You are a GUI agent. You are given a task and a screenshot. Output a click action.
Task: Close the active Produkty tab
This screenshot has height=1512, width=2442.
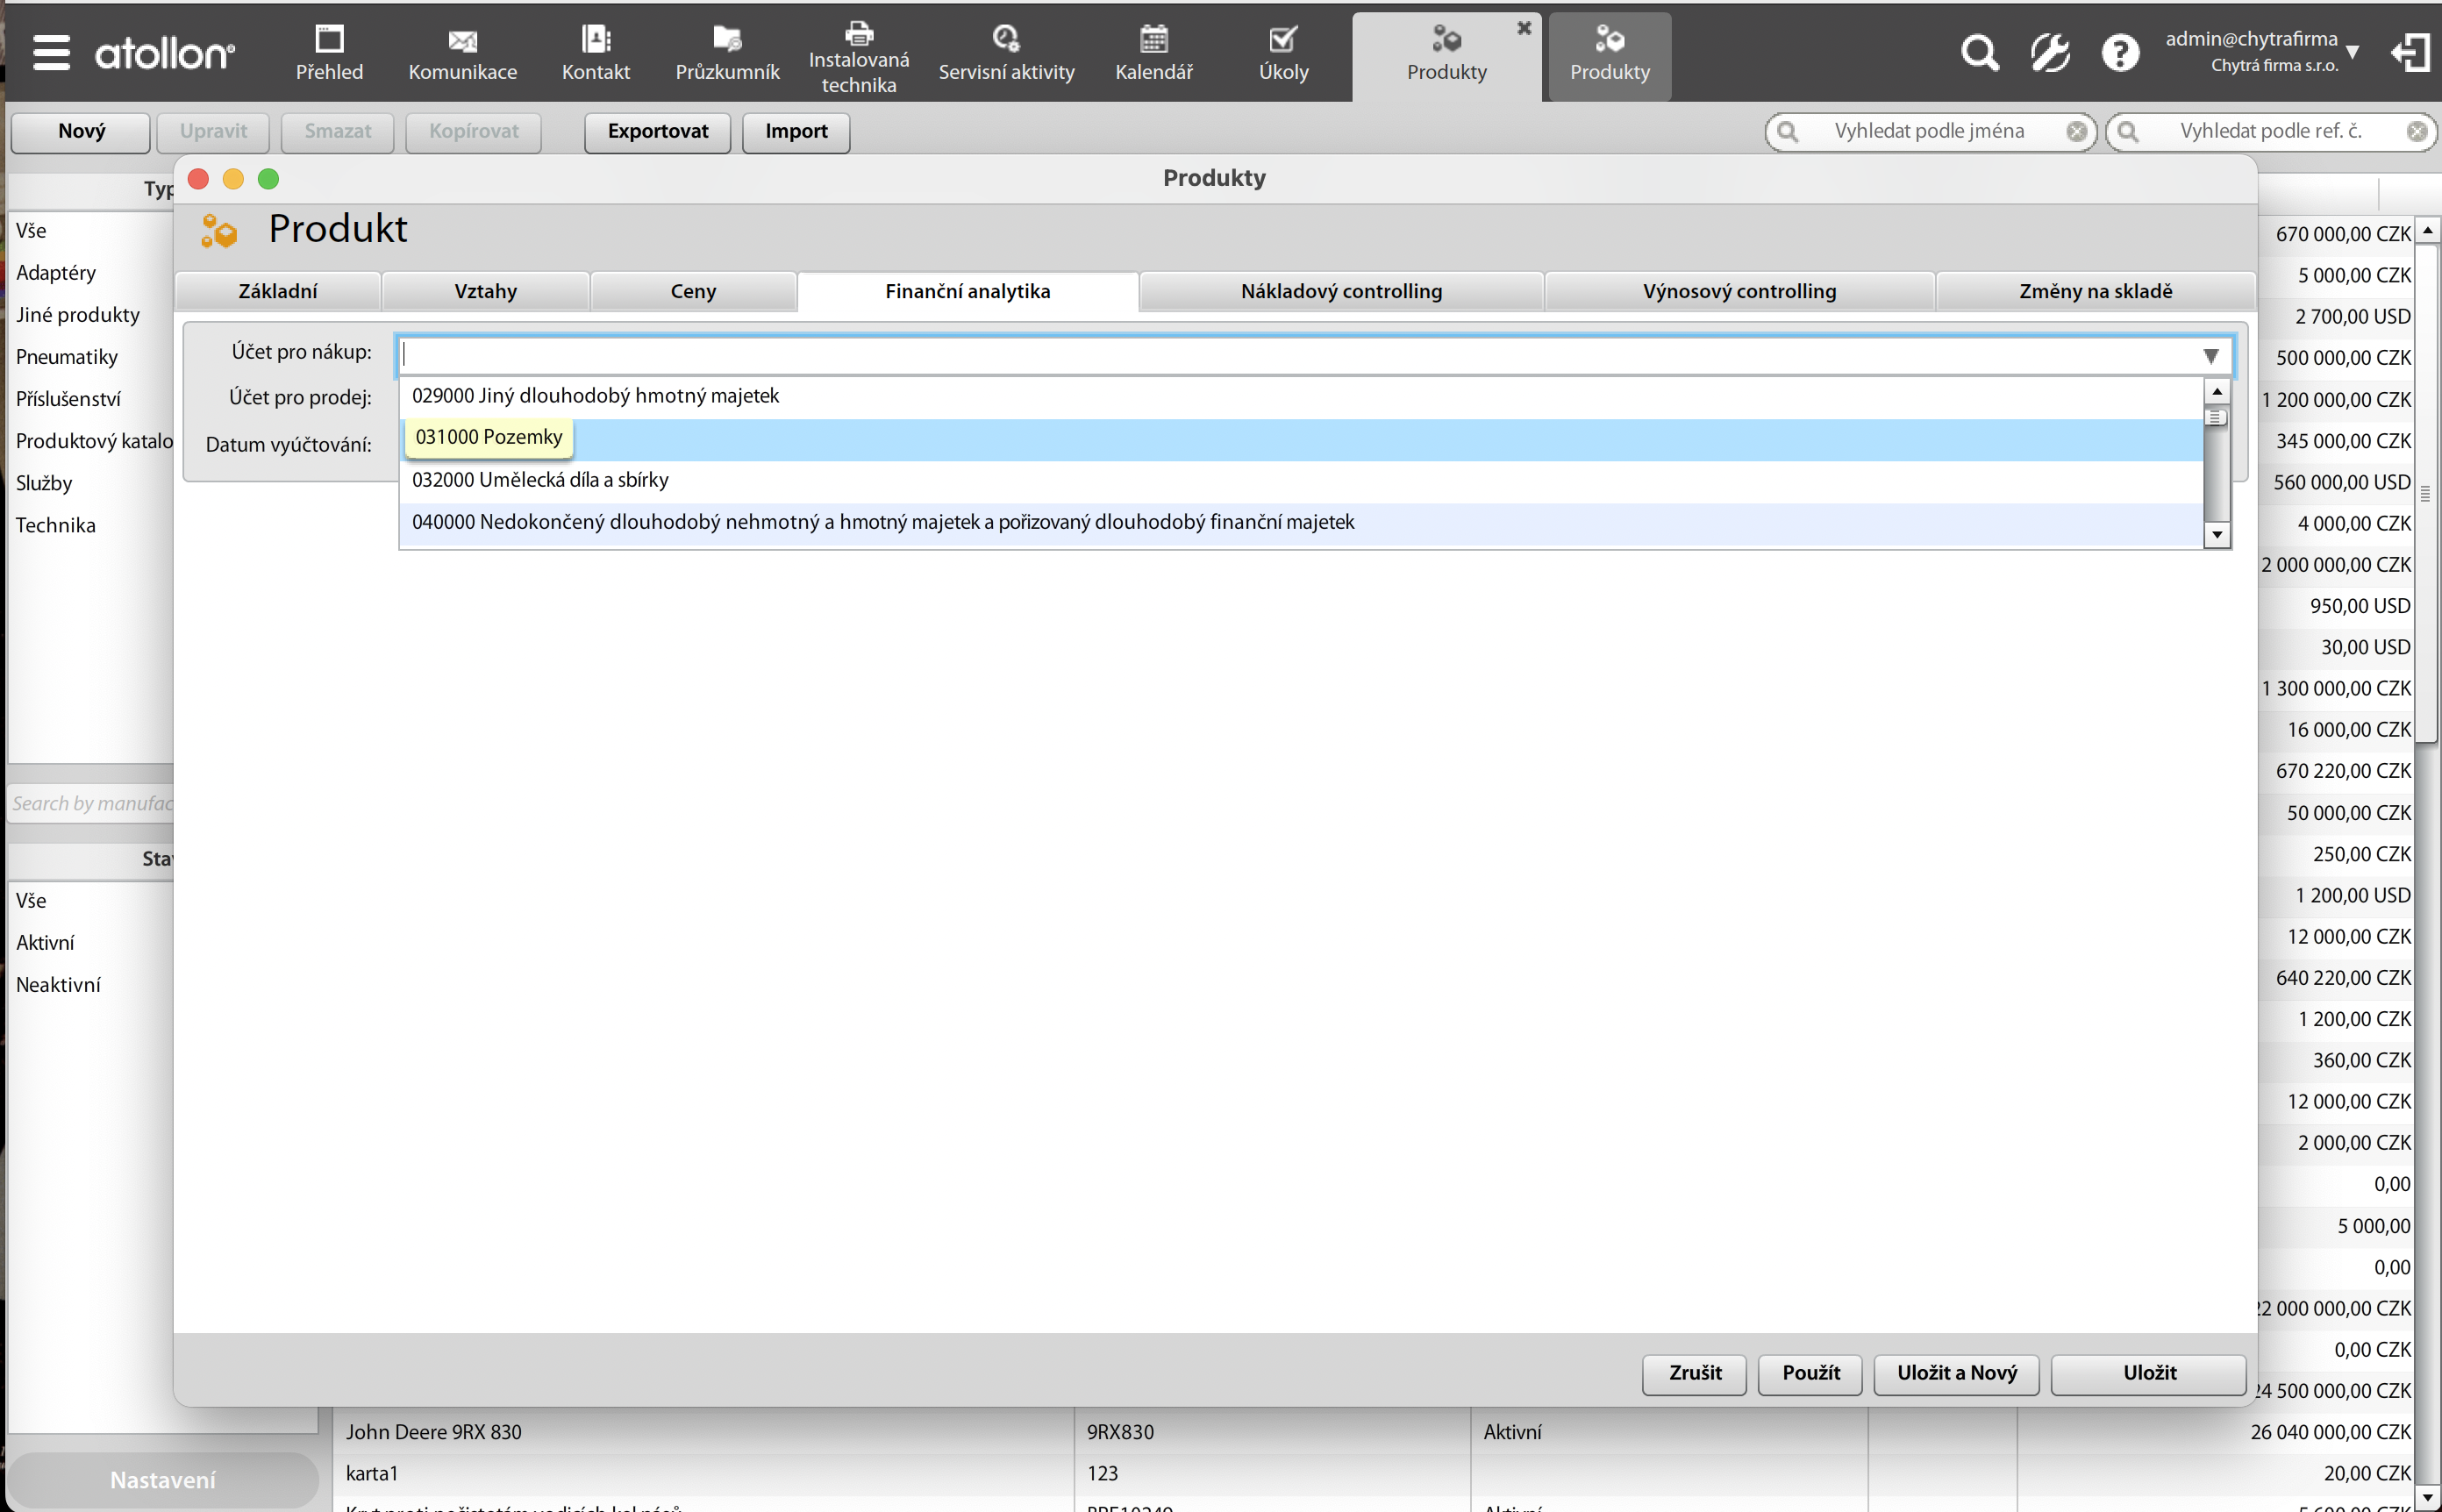1524,28
